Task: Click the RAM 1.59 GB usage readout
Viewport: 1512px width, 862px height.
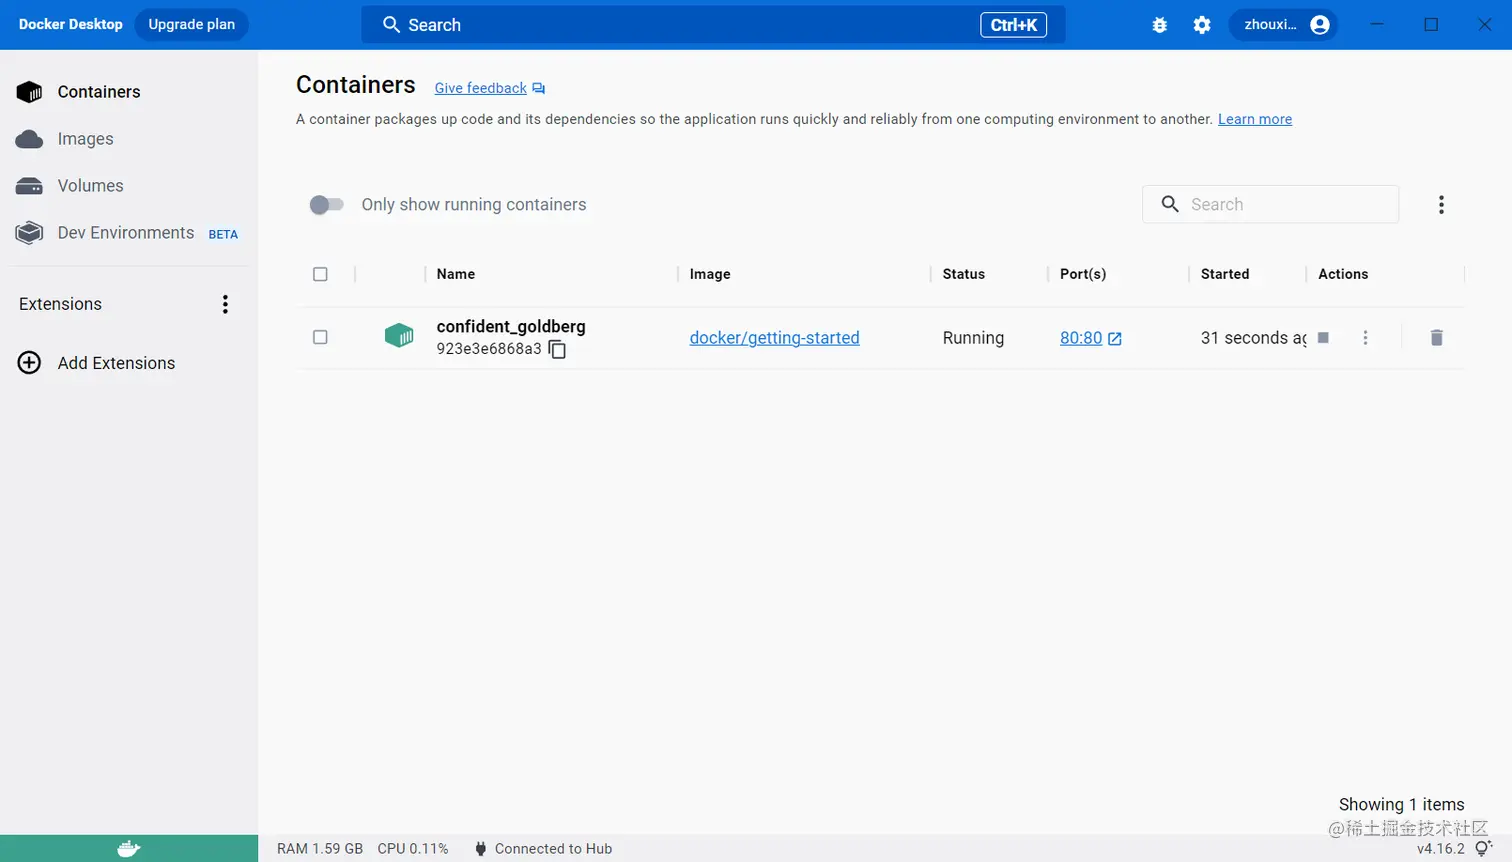Action: tap(320, 849)
